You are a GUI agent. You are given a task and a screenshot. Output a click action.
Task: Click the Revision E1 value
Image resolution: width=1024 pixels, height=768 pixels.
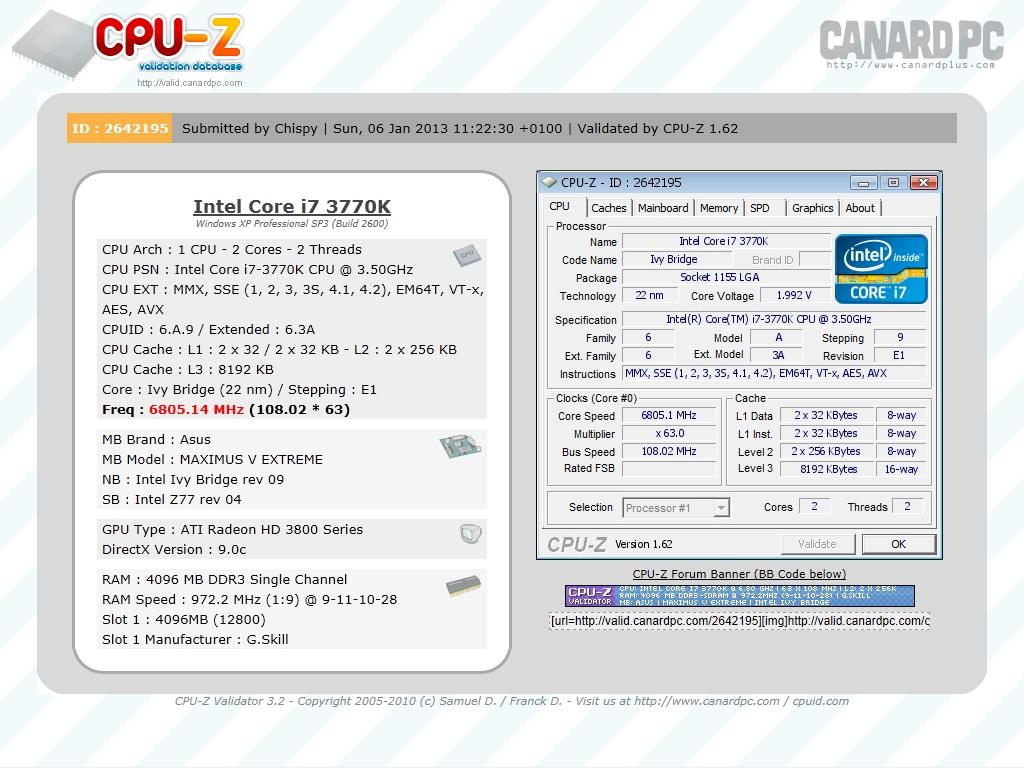coord(899,355)
